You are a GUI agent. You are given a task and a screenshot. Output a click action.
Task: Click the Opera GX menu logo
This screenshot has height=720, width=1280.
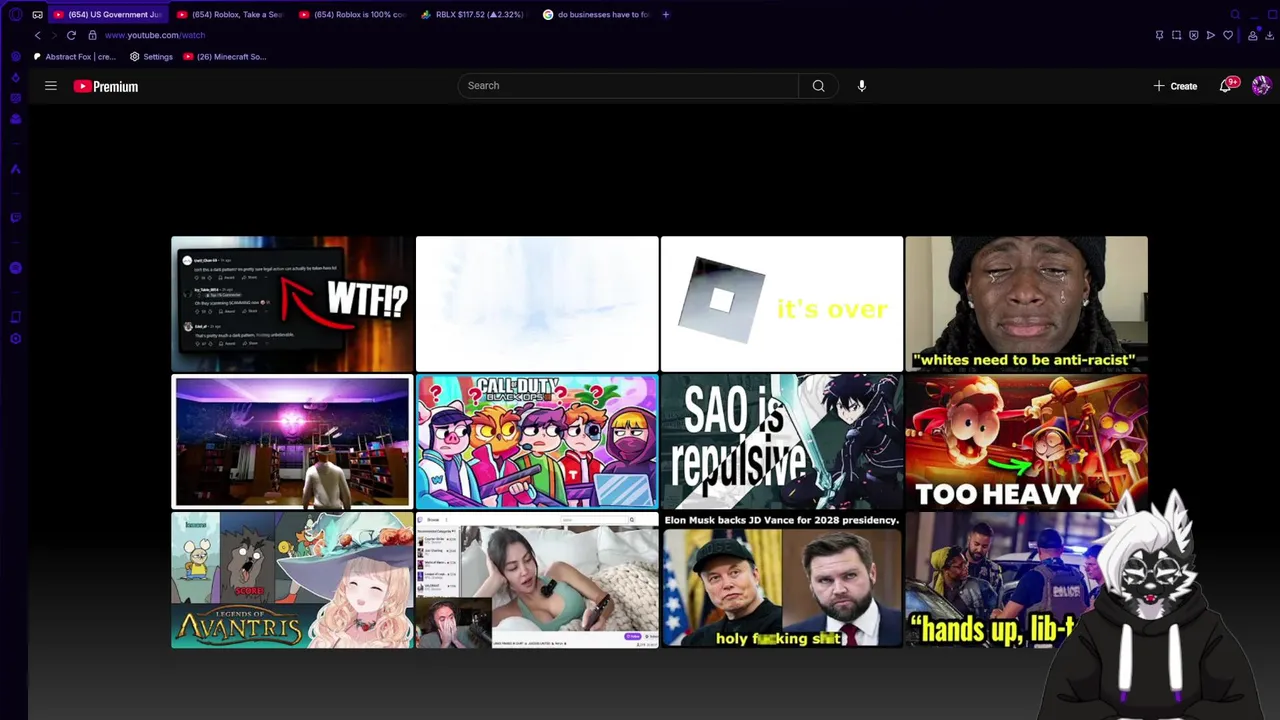[x=15, y=15]
